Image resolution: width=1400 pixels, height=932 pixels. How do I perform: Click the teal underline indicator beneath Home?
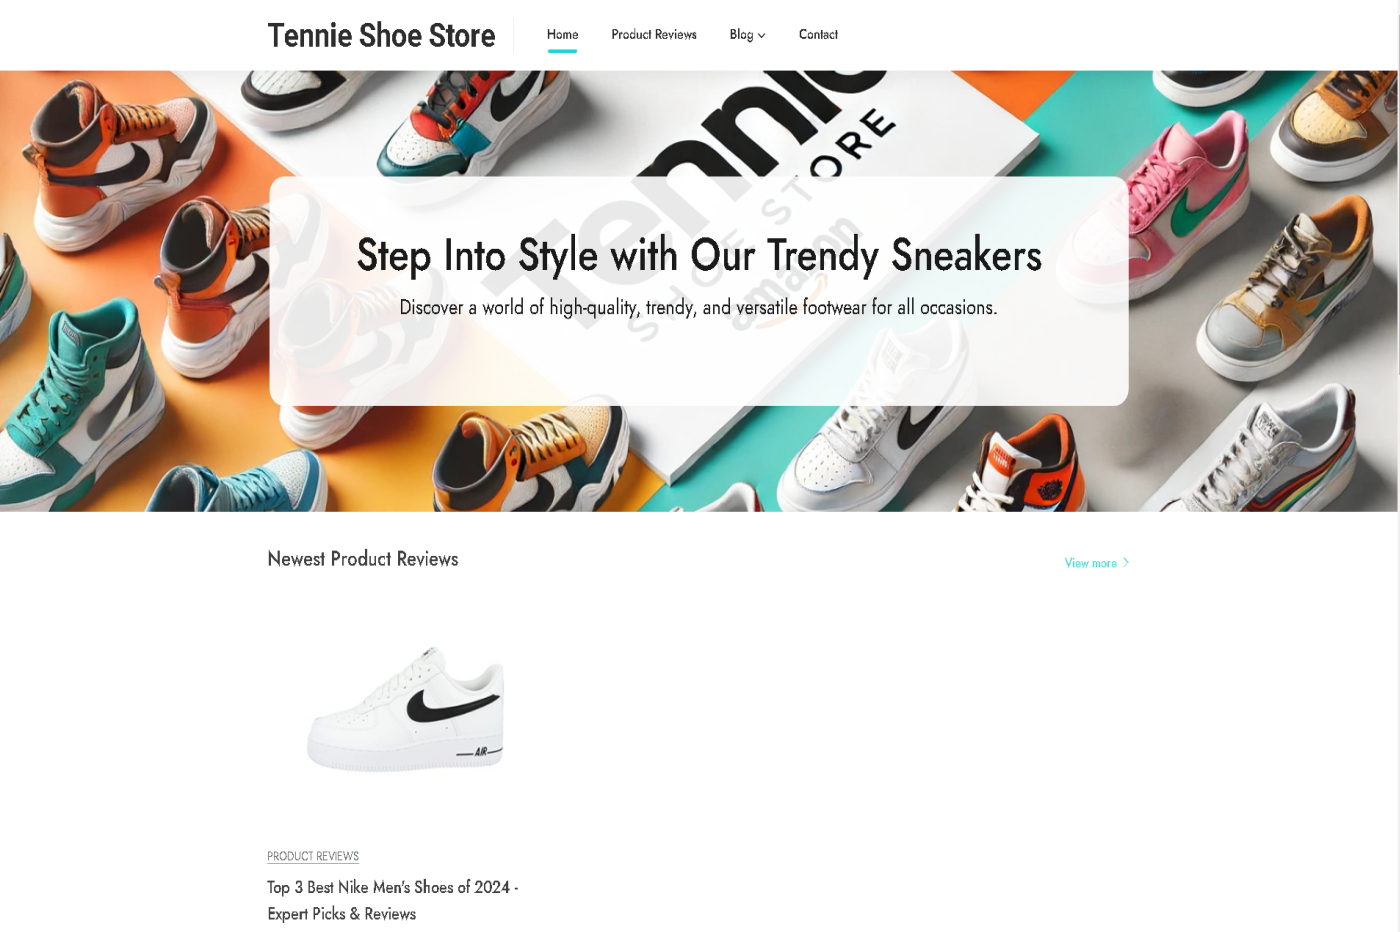[562, 50]
